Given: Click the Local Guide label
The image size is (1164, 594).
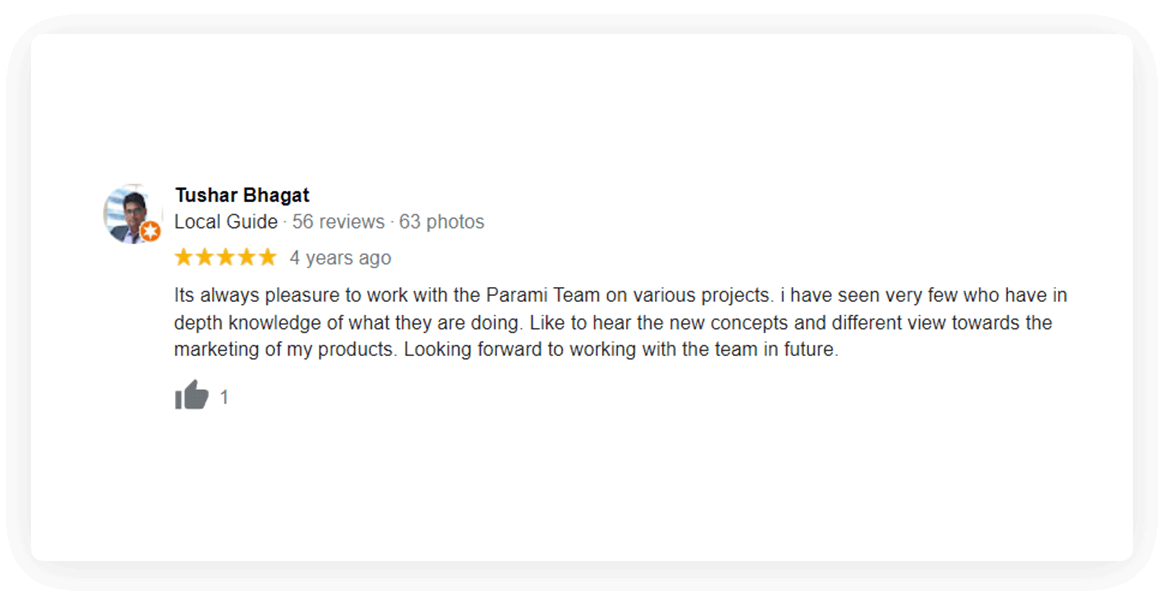Looking at the screenshot, I should 226,222.
